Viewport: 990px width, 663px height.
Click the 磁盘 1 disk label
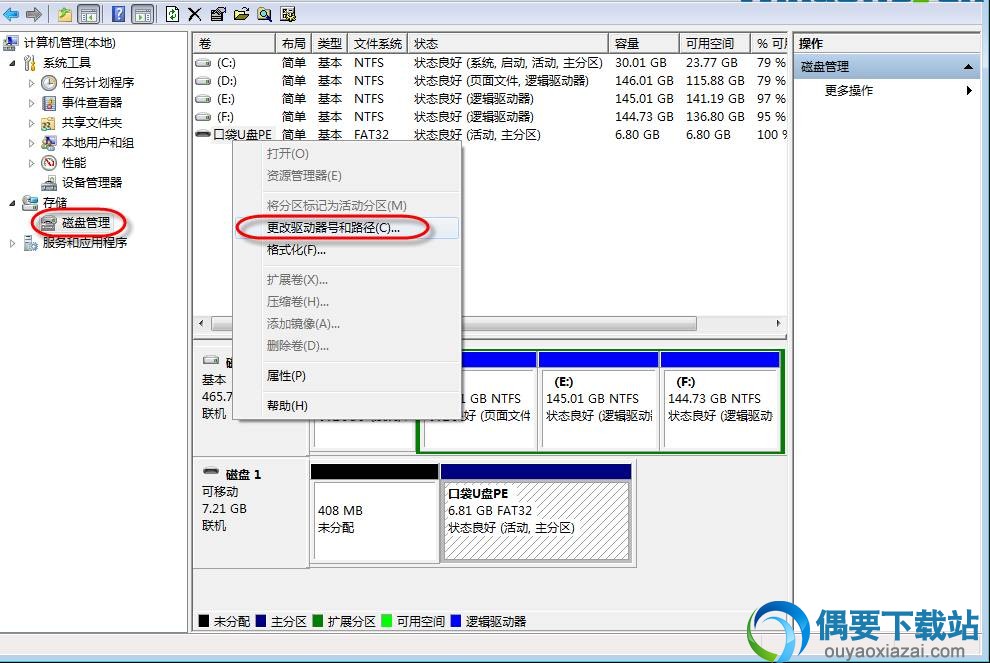(x=243, y=474)
